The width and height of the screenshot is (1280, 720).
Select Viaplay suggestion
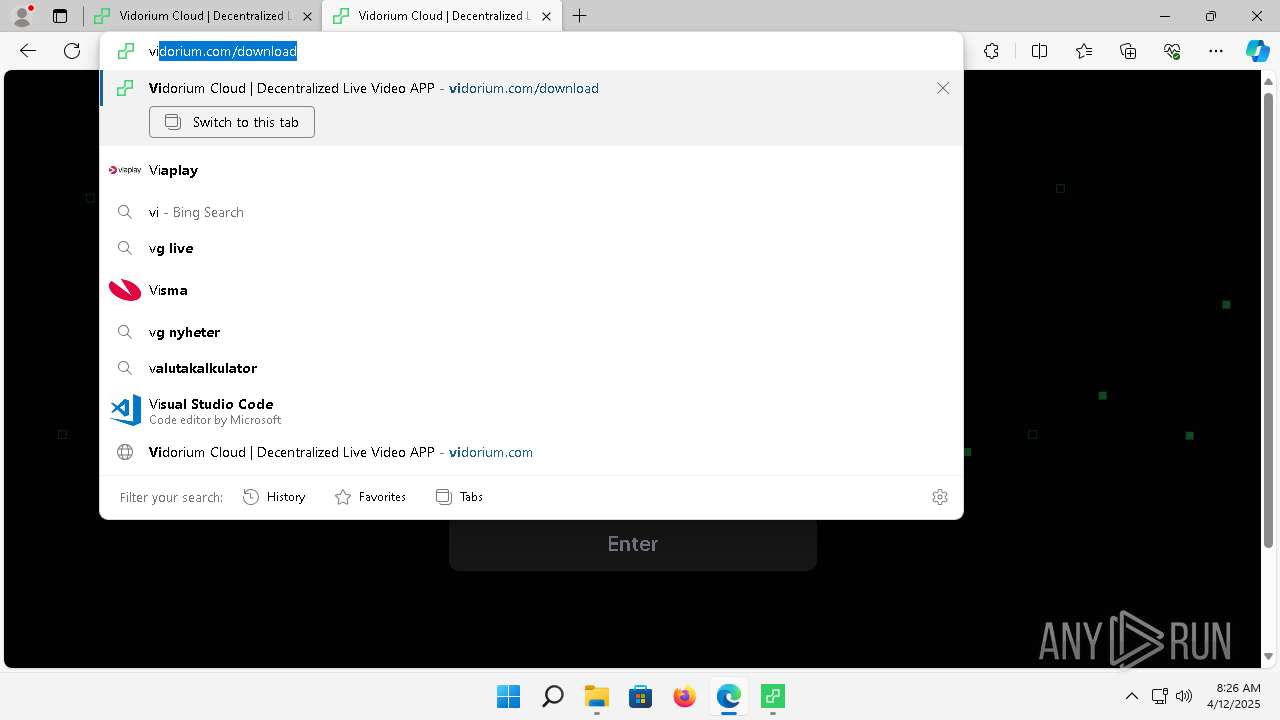point(531,170)
